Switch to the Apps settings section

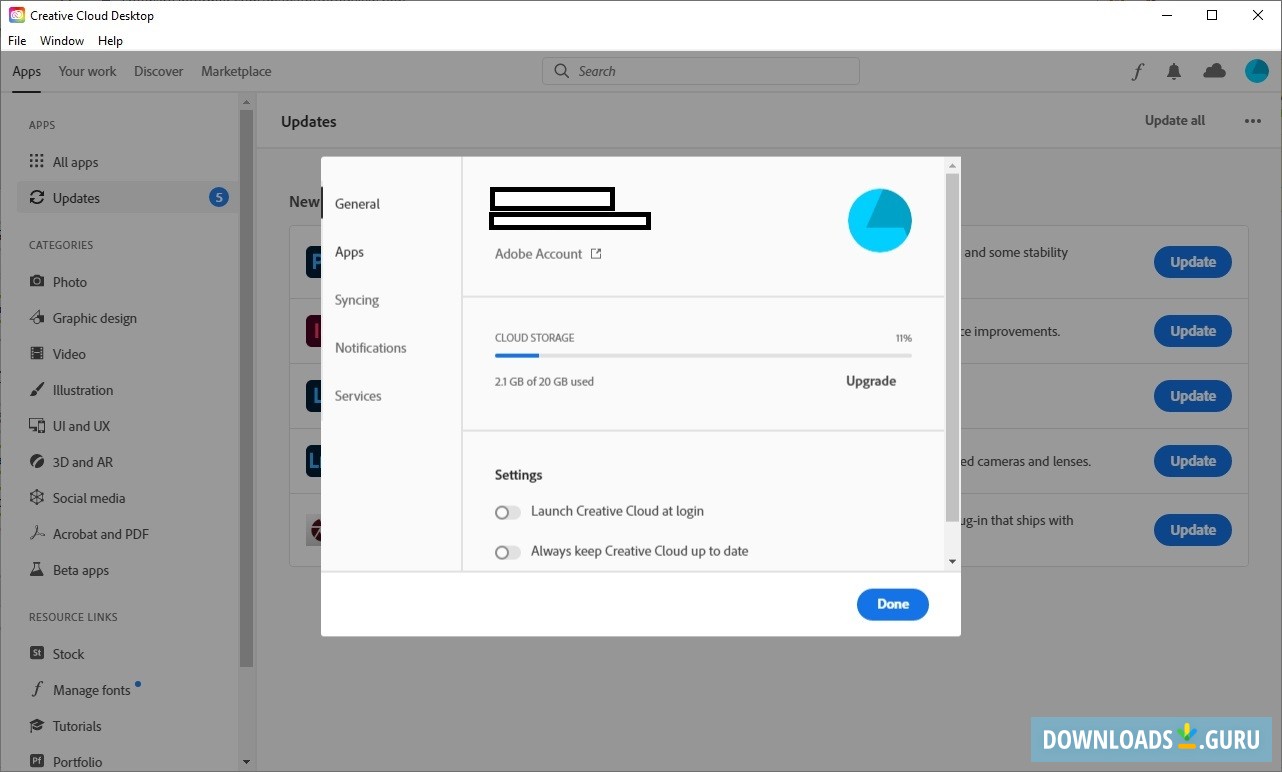(349, 251)
